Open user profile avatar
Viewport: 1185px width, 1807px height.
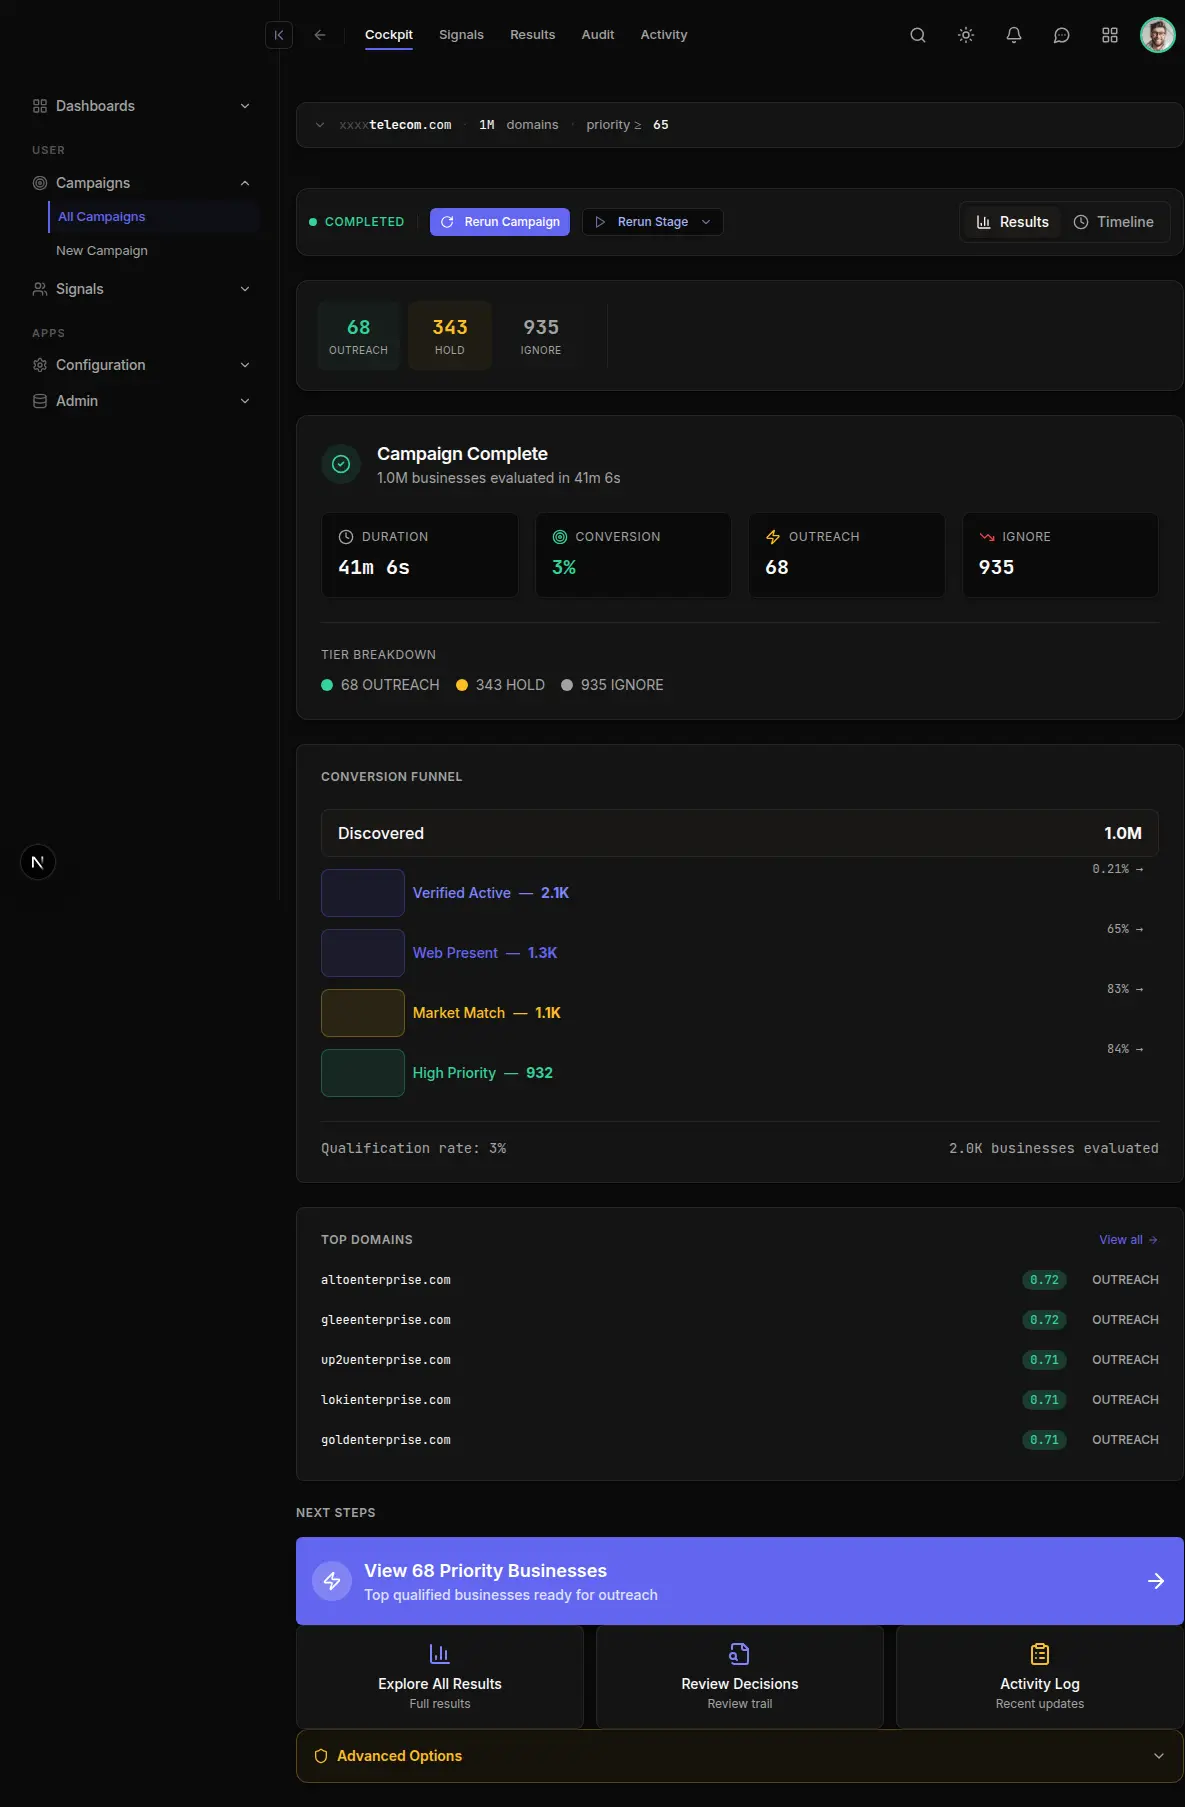pos(1158,35)
